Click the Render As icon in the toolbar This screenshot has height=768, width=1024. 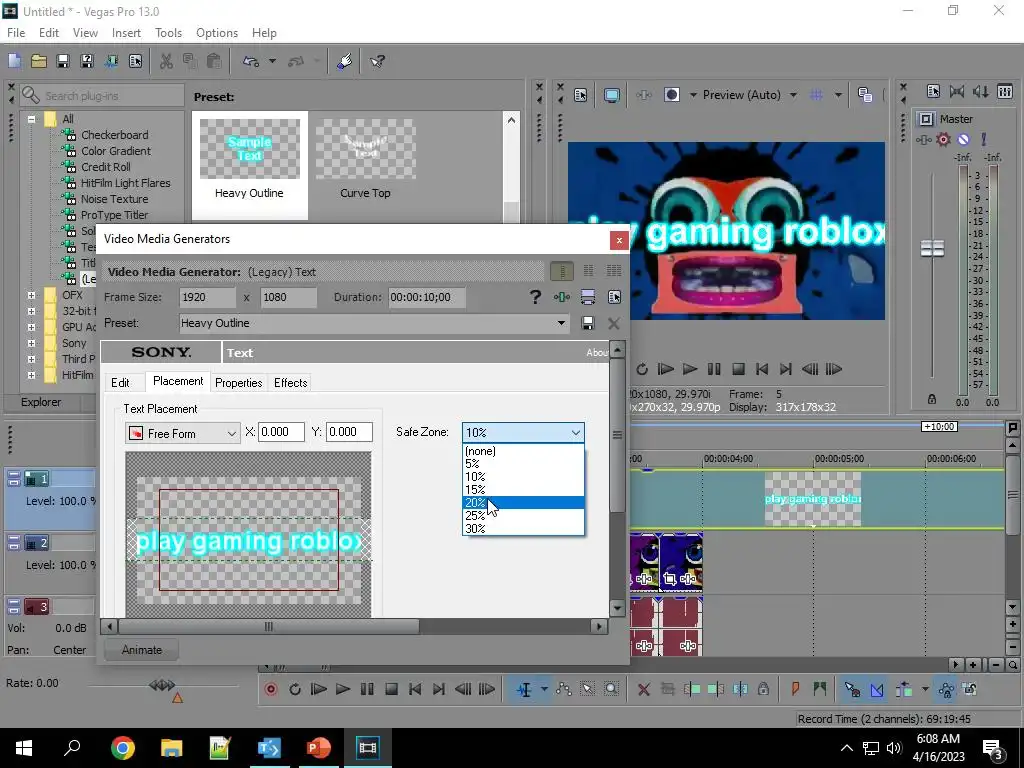111,61
